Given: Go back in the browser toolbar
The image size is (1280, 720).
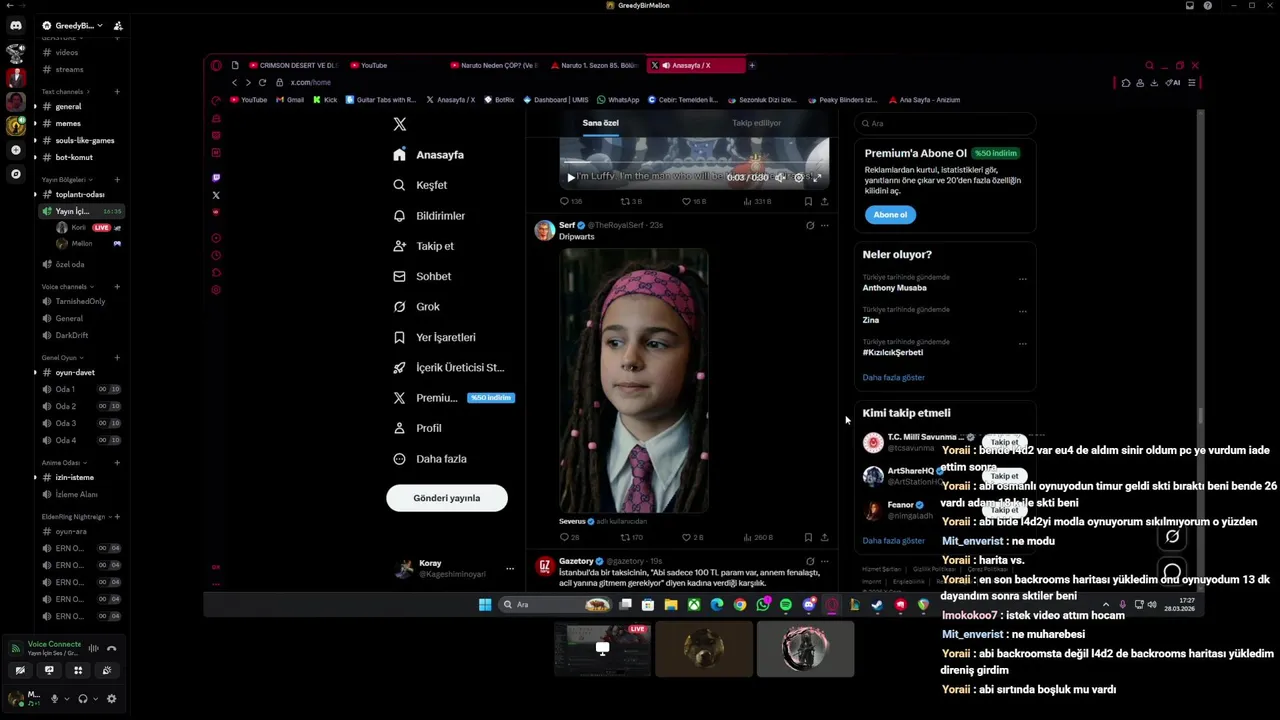Looking at the screenshot, I should (235, 82).
